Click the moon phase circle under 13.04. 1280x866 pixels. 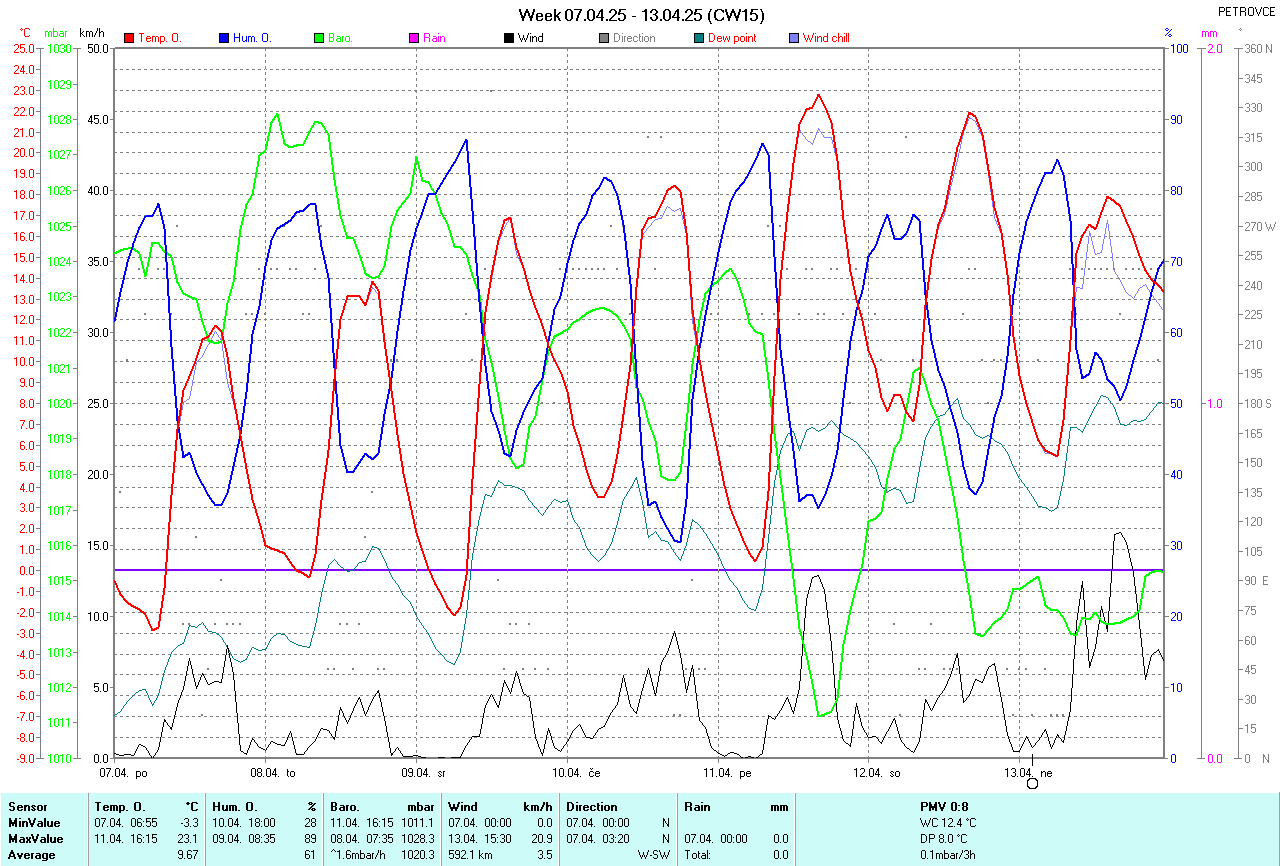pyautogui.click(x=1033, y=783)
